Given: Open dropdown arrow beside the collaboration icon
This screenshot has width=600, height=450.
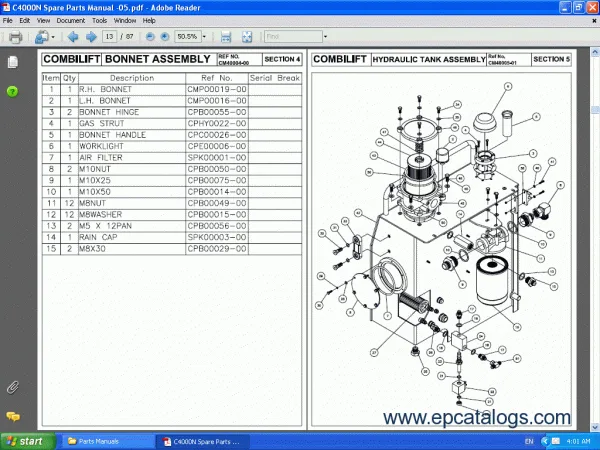Looking at the screenshot, I should tap(53, 37).
